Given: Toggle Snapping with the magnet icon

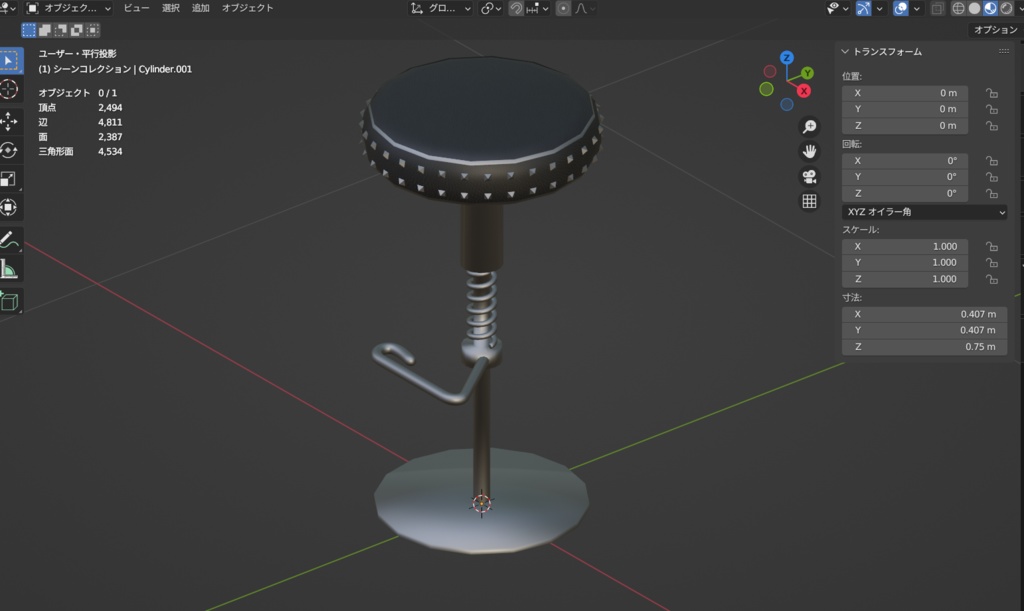Looking at the screenshot, I should click(x=517, y=8).
